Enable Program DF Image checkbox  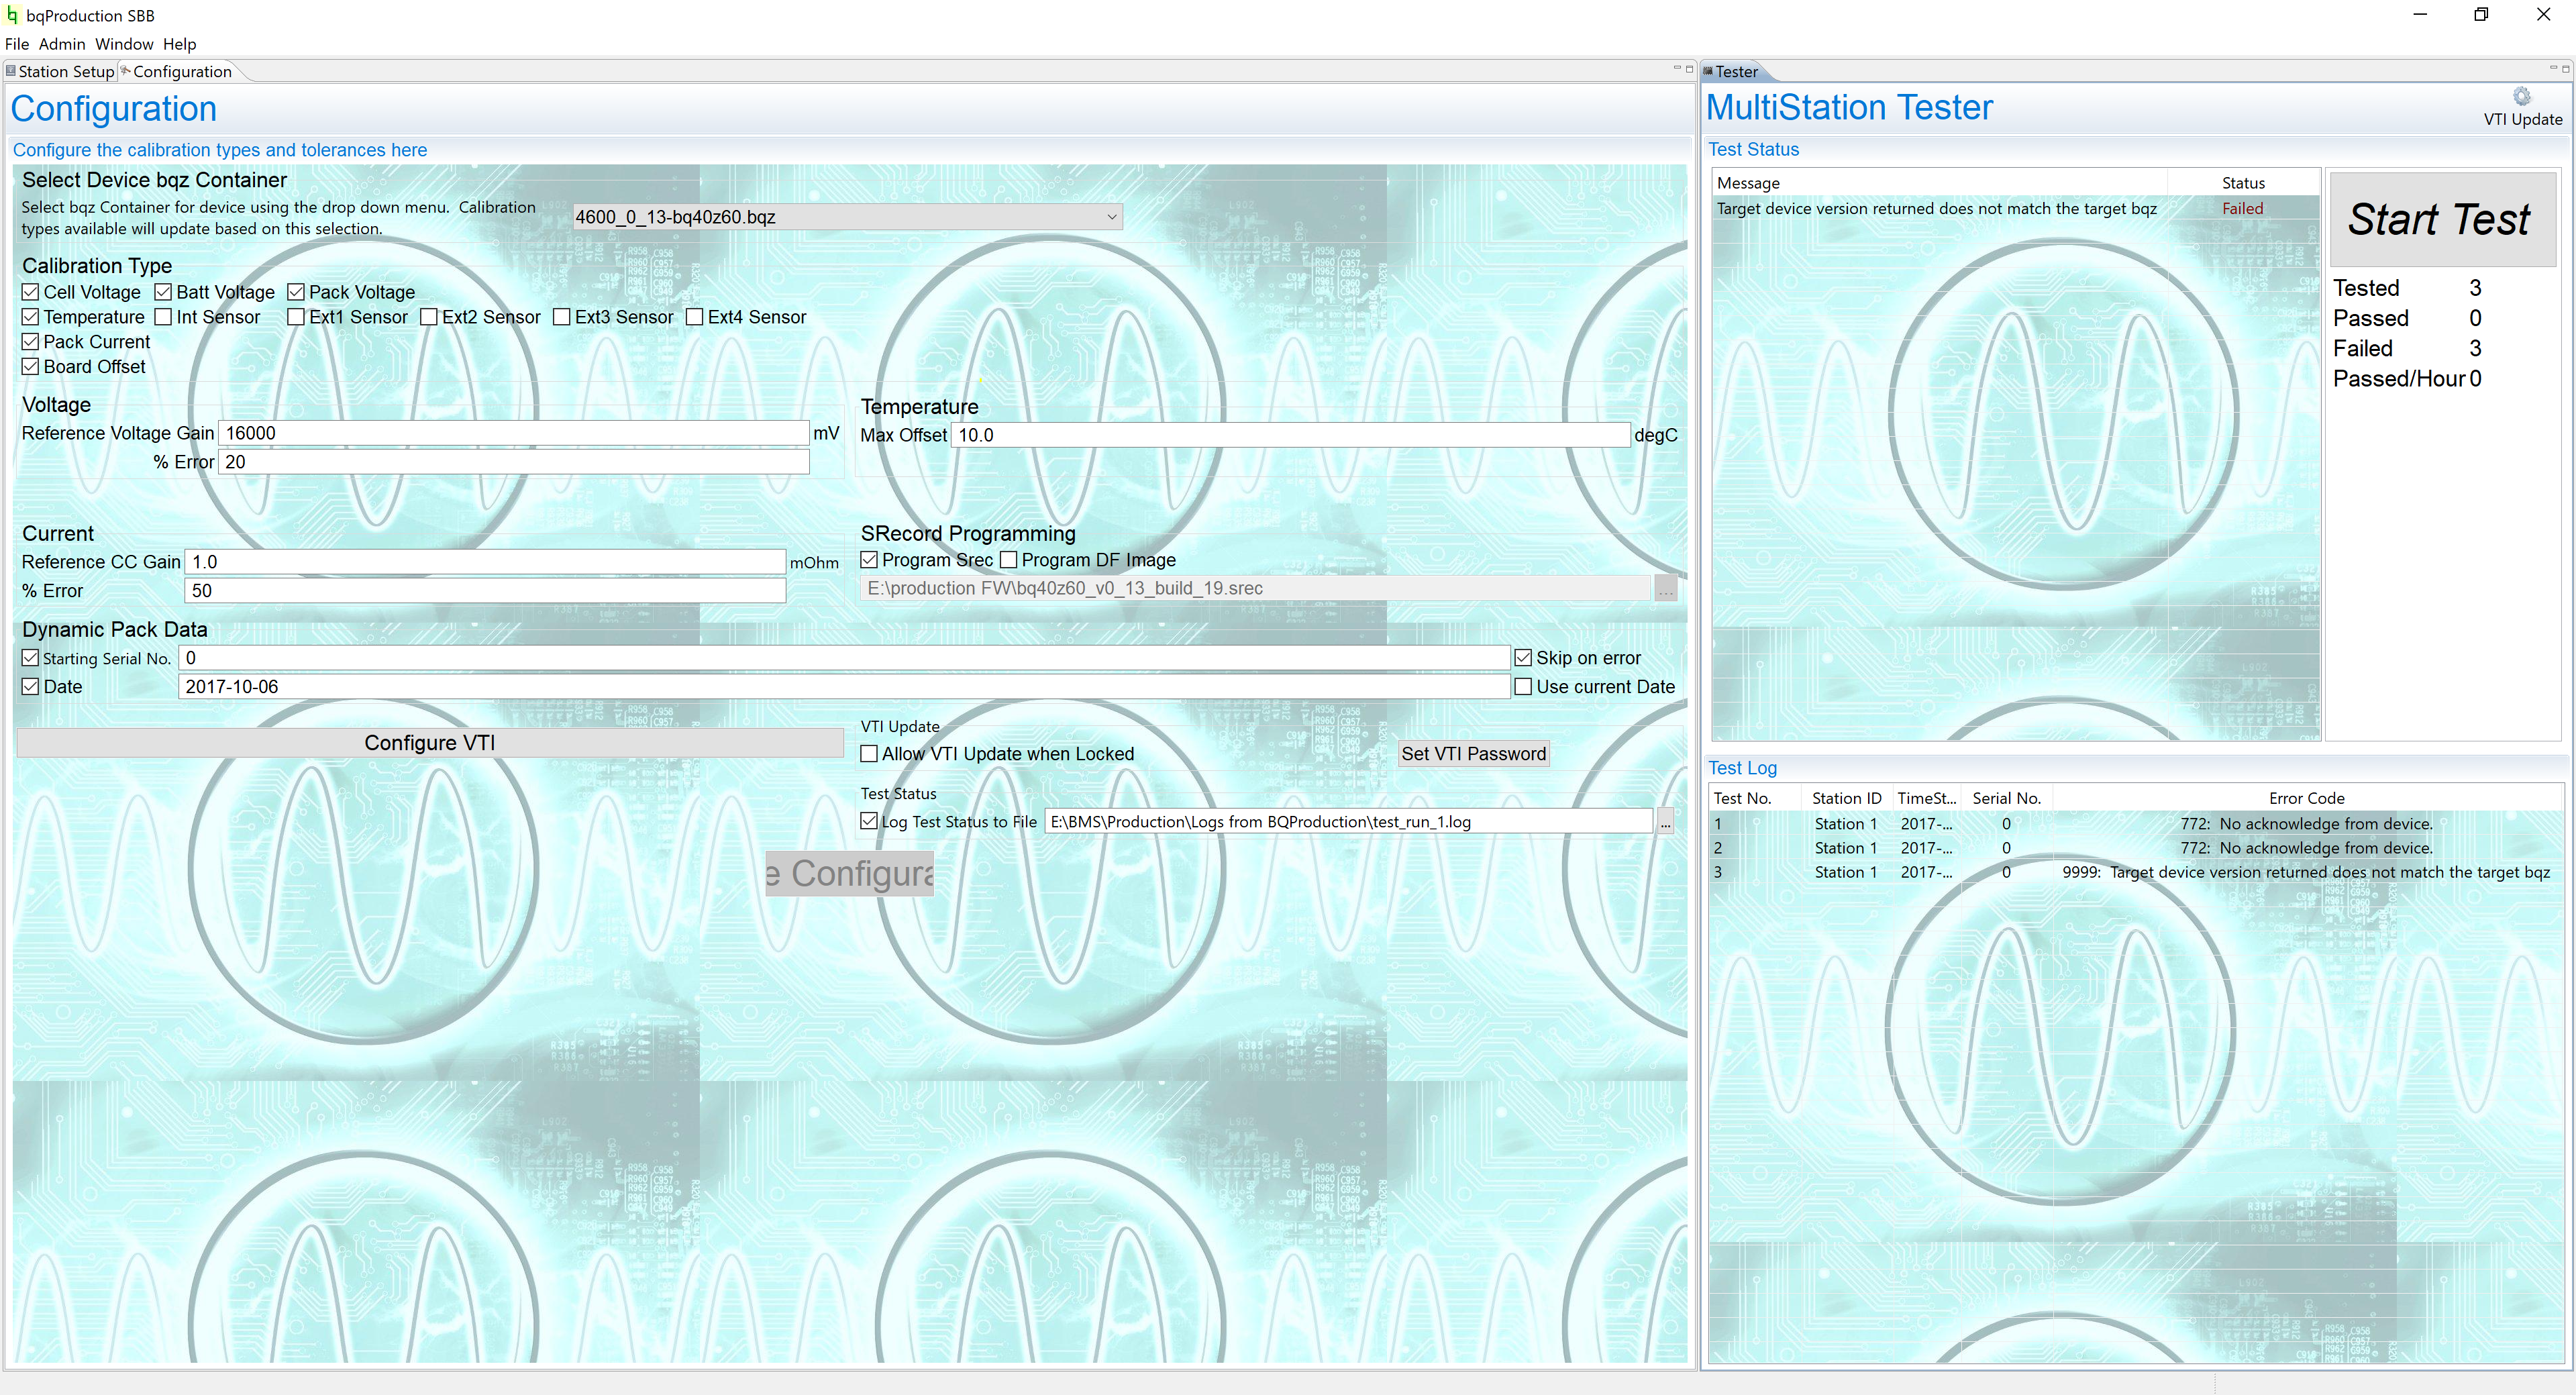point(1009,560)
